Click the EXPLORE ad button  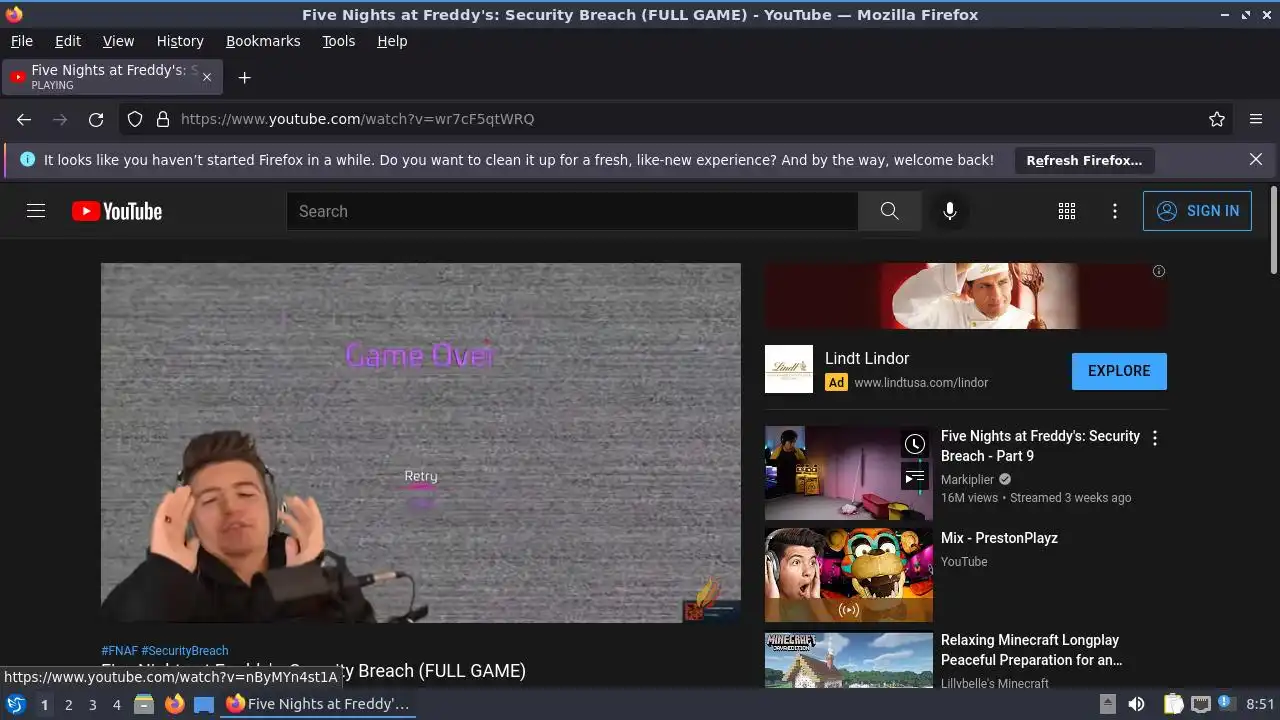(x=1119, y=371)
